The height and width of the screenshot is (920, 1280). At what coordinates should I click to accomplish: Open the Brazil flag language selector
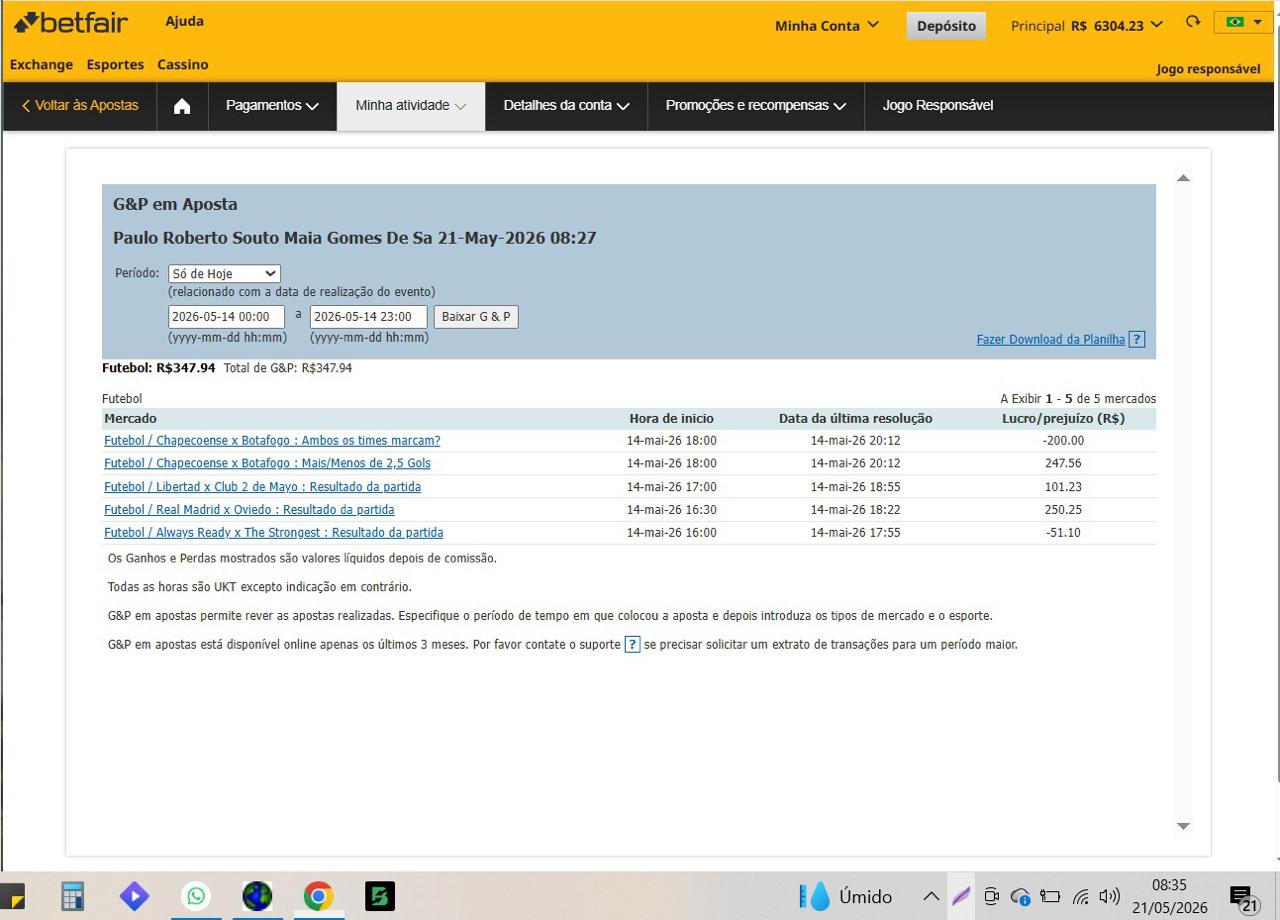(1243, 22)
